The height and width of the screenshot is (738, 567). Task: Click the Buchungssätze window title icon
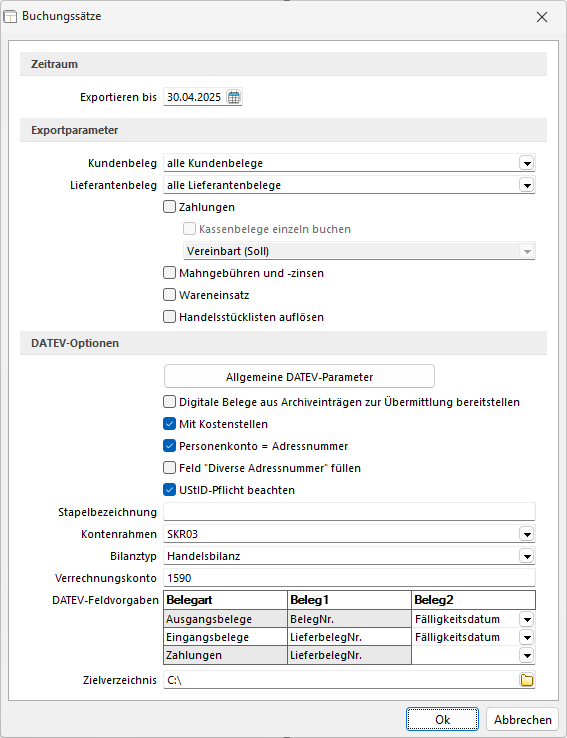pyautogui.click(x=10, y=16)
